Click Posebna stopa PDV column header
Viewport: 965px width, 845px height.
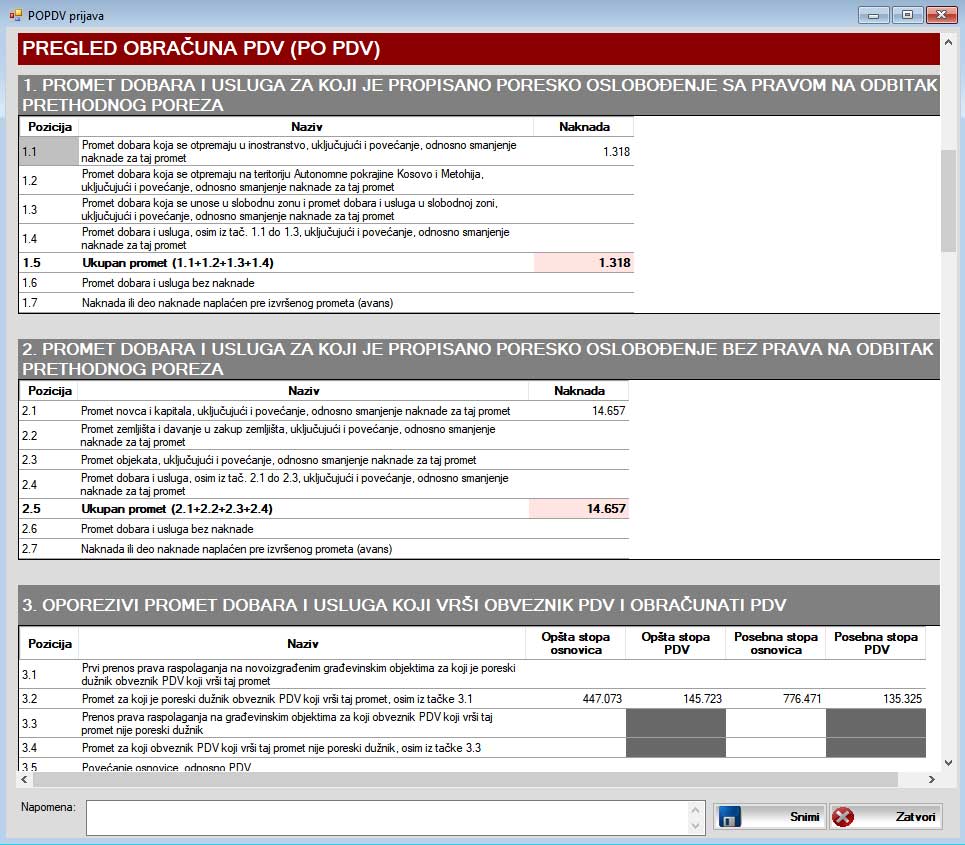[x=876, y=643]
